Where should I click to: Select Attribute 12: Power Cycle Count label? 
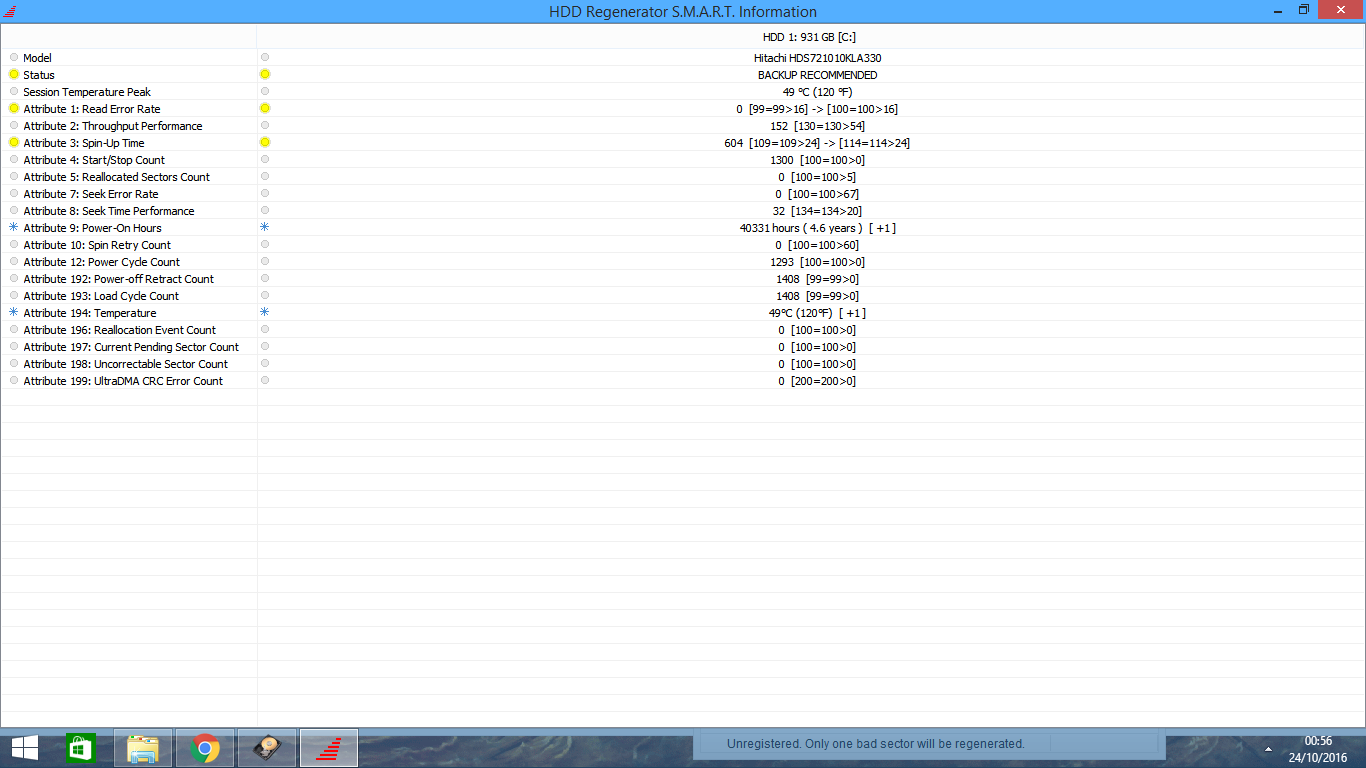(x=102, y=262)
